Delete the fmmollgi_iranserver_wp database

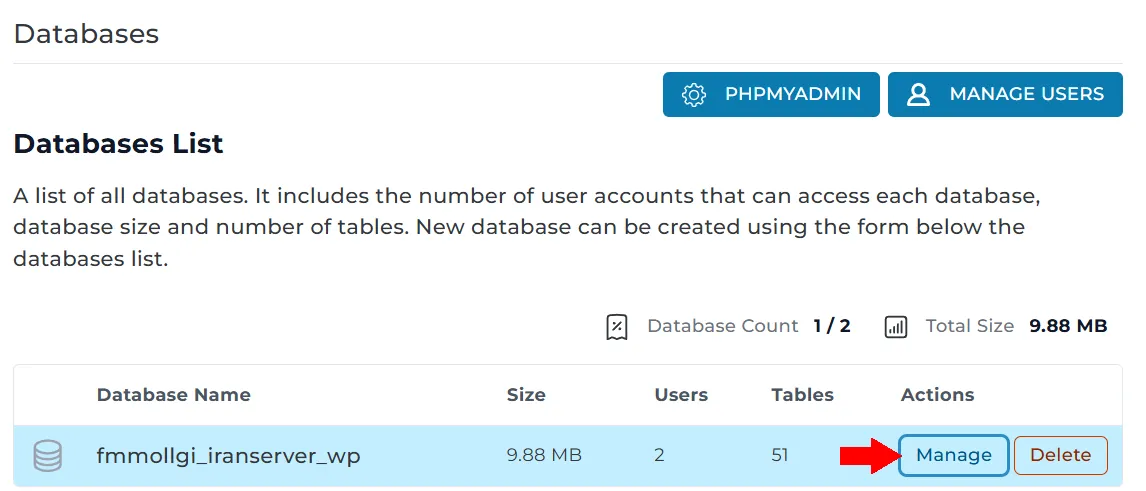tap(1060, 455)
